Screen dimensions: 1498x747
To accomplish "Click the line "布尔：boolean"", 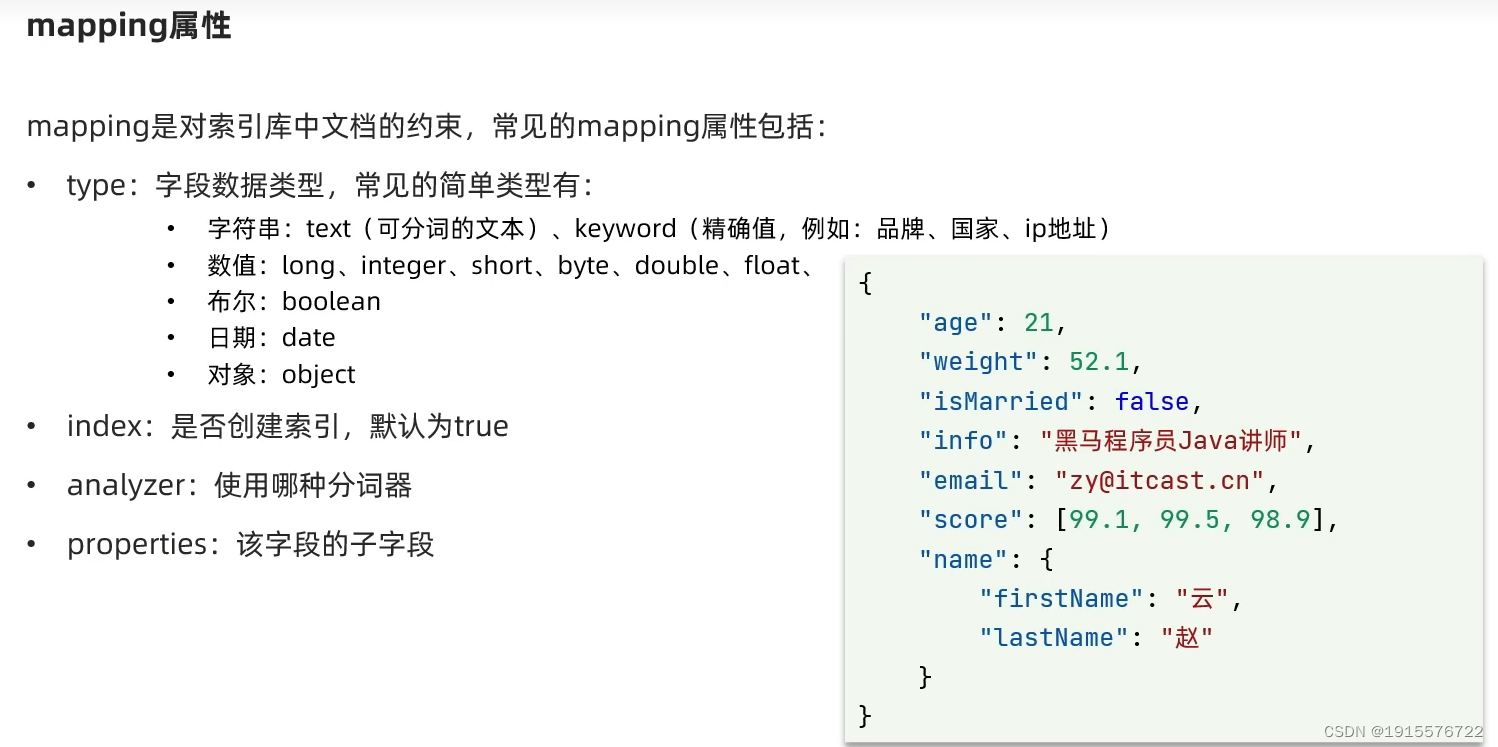I will 294,302.
